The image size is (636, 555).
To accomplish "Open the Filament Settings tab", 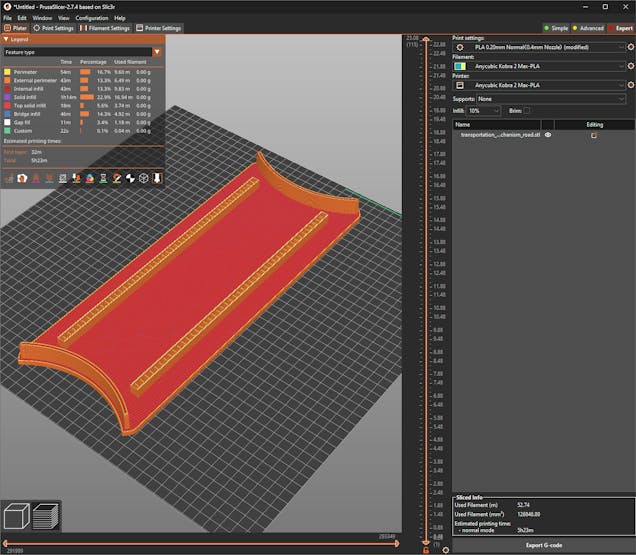I will pos(105,28).
